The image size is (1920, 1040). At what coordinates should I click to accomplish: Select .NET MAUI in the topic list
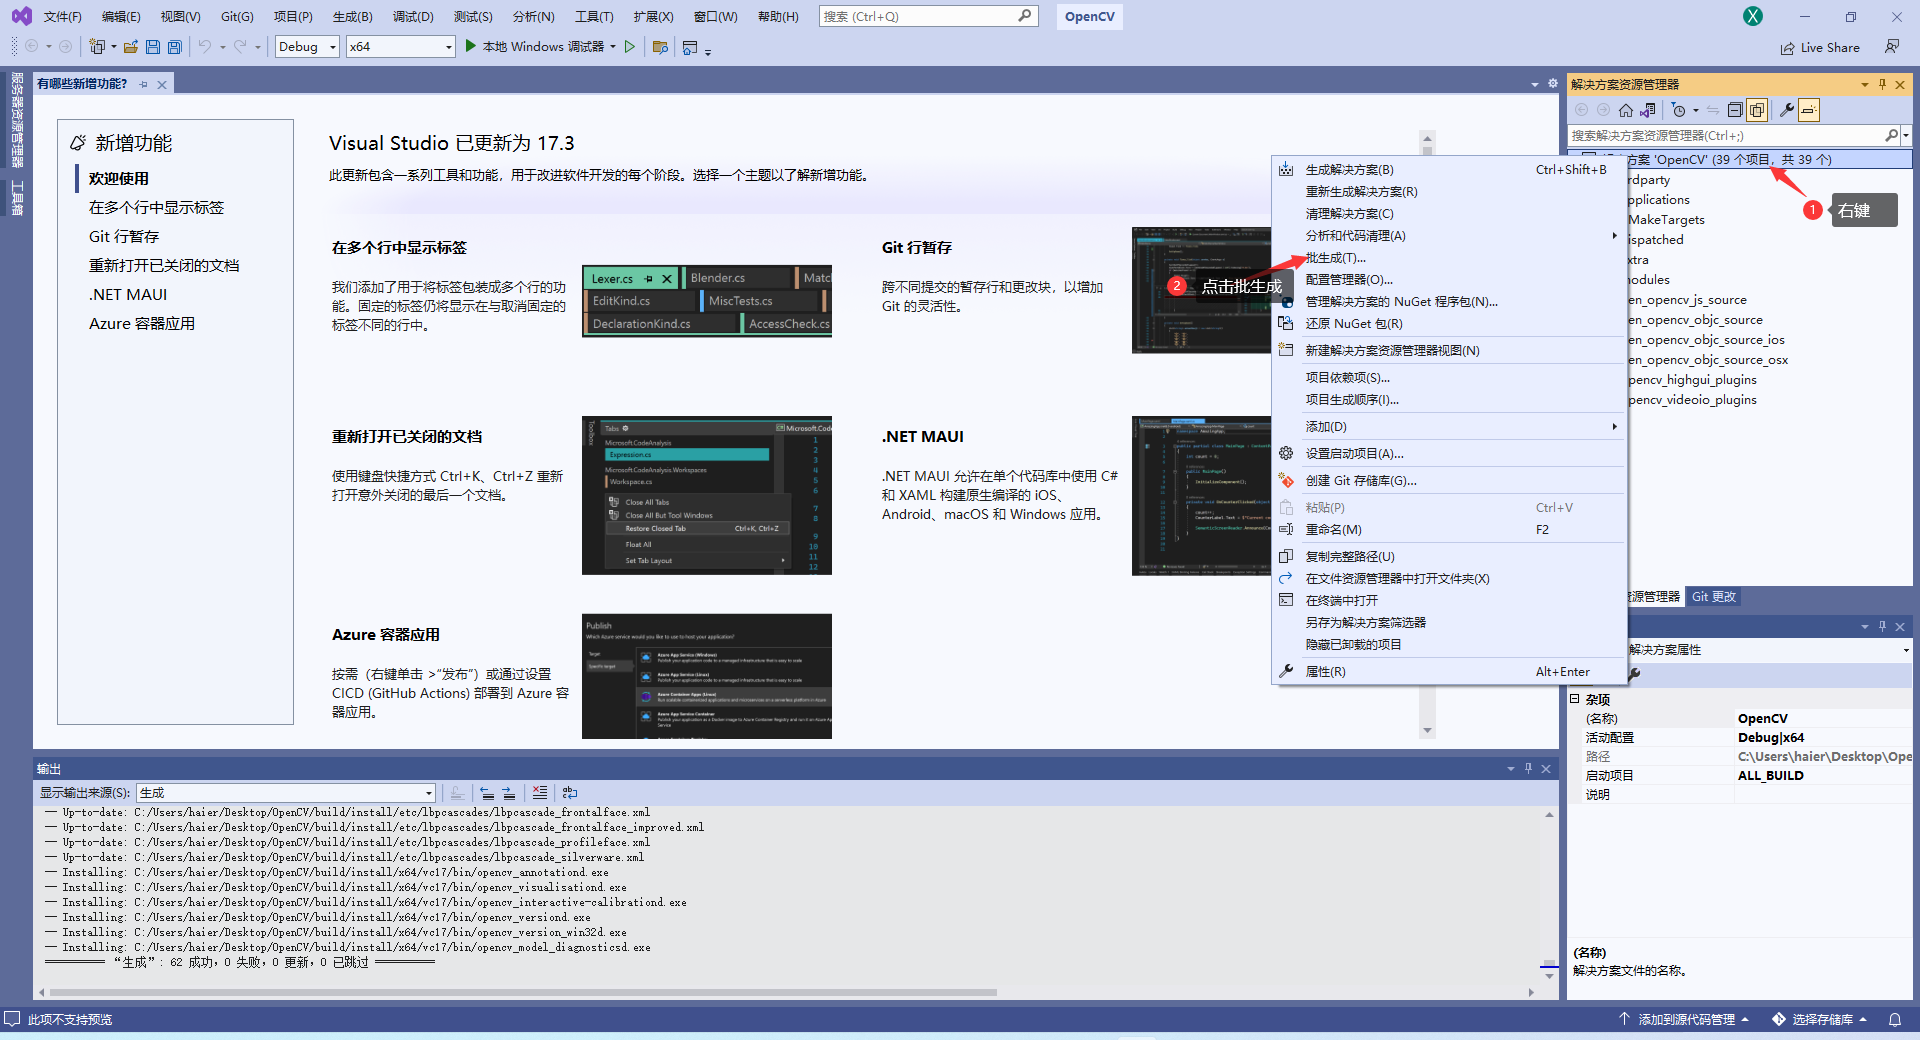pyautogui.click(x=128, y=295)
